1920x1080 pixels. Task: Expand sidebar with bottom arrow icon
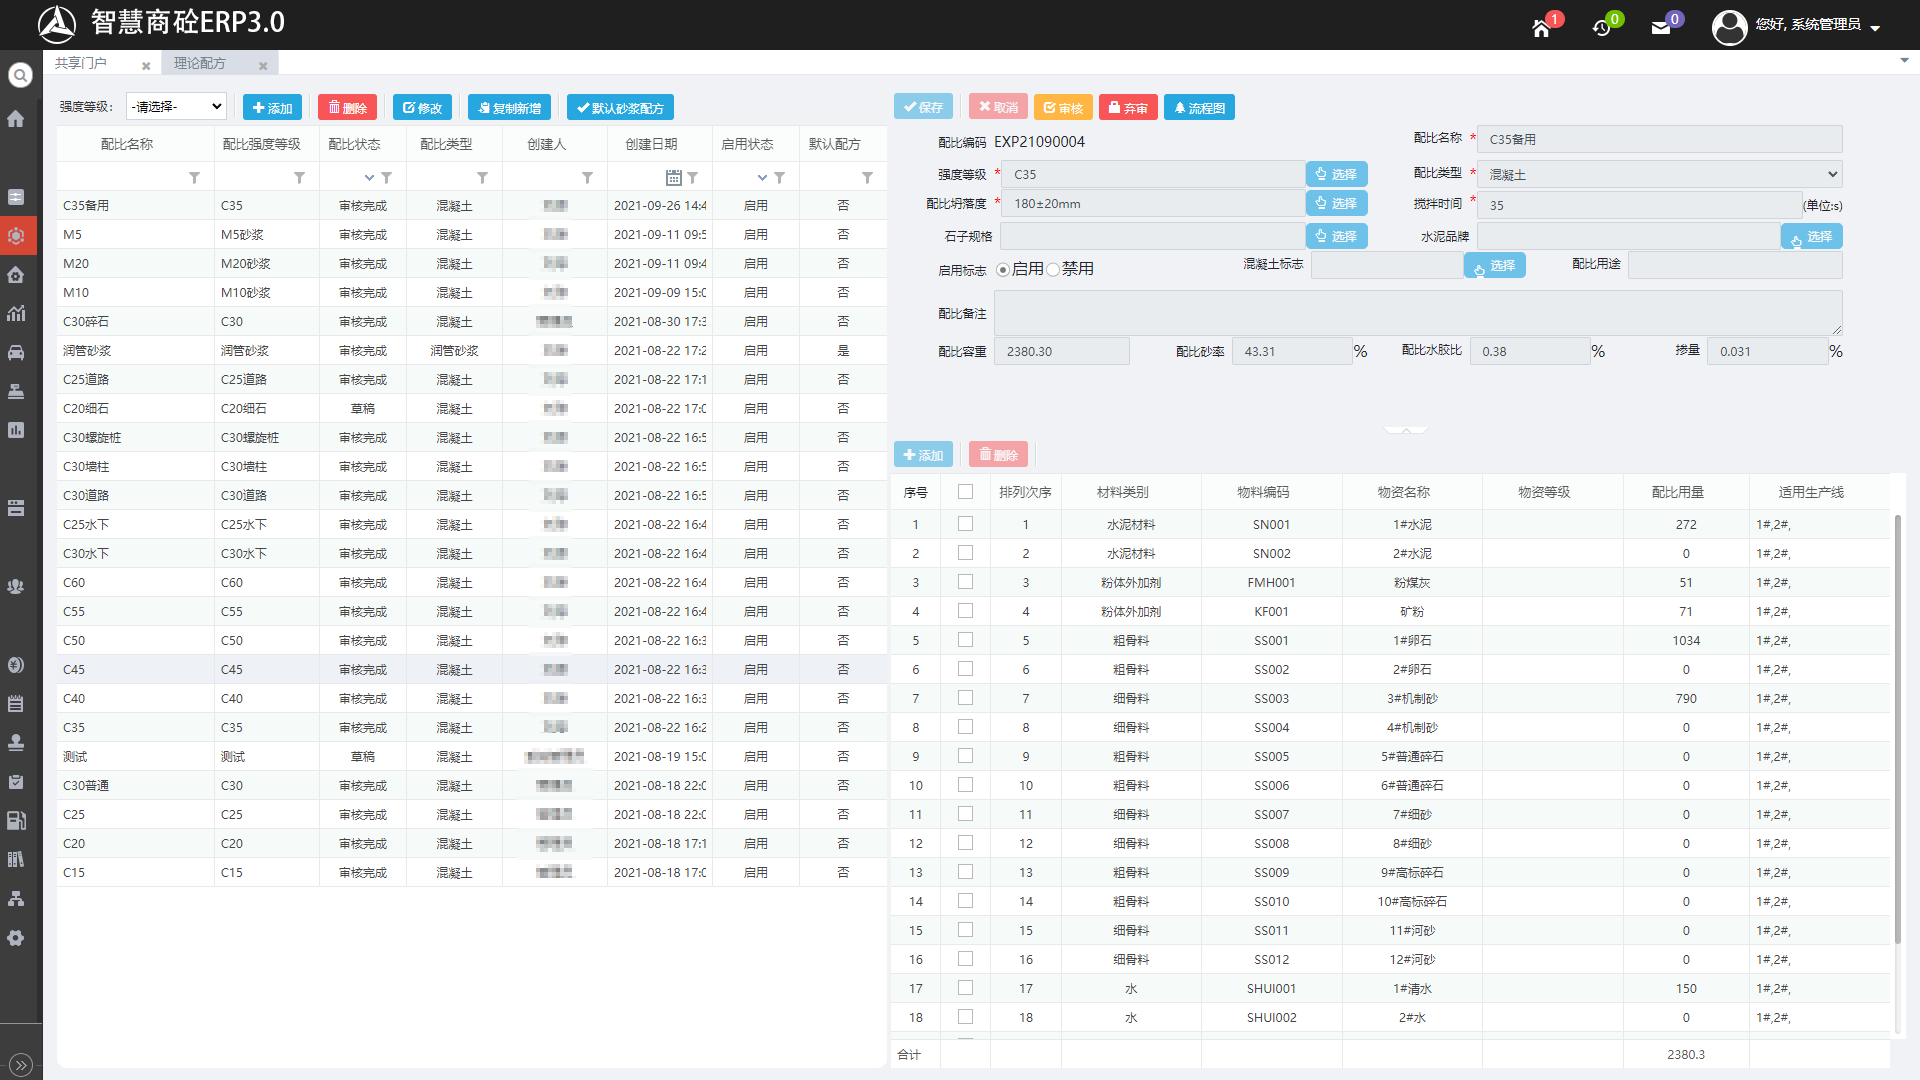click(21, 1065)
